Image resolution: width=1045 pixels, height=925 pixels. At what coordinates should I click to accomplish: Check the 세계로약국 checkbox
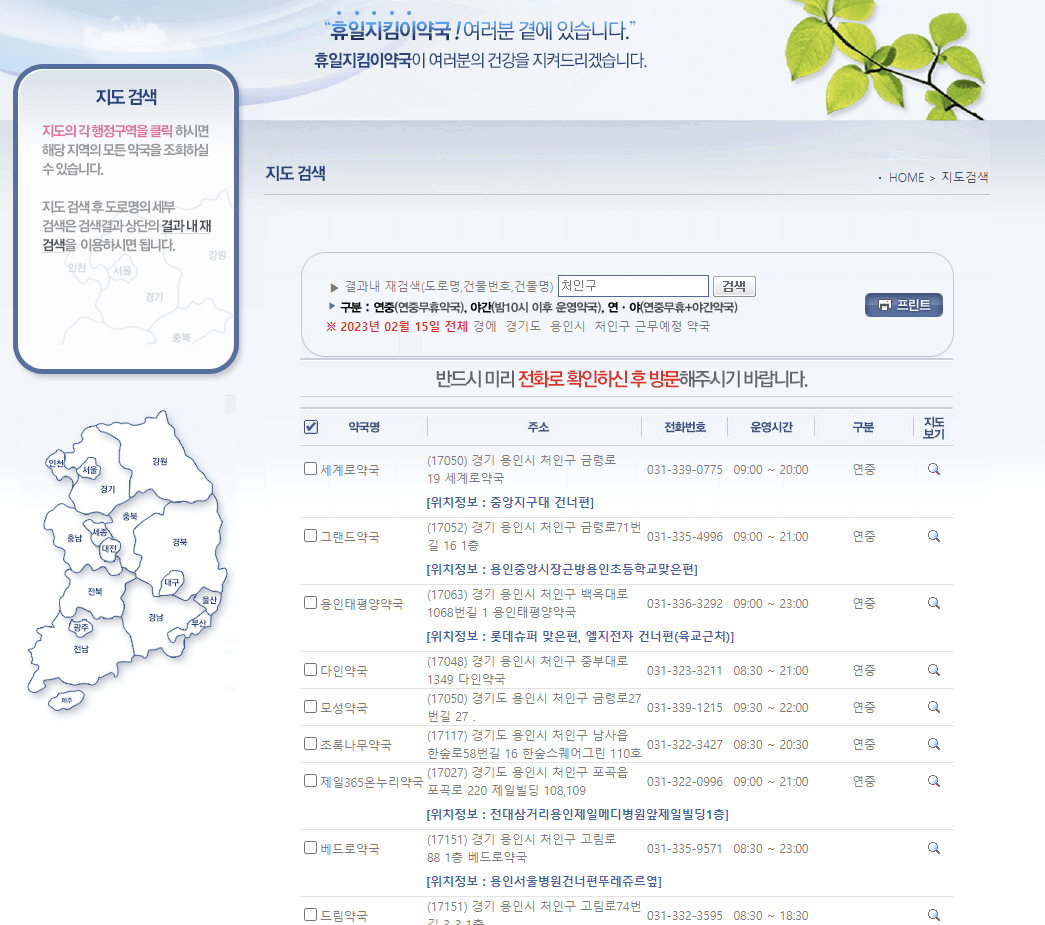[x=310, y=468]
